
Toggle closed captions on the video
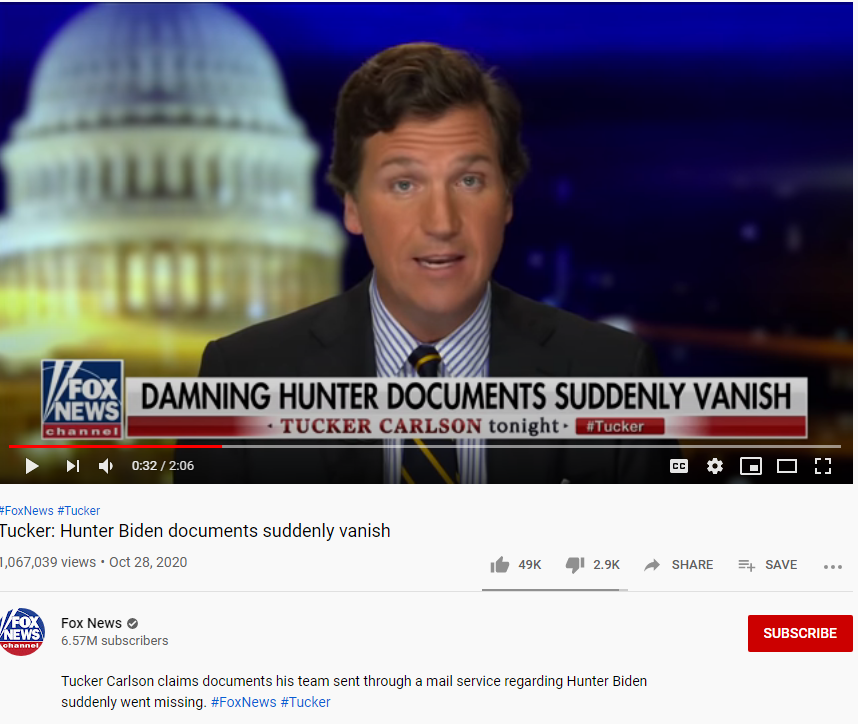click(679, 466)
